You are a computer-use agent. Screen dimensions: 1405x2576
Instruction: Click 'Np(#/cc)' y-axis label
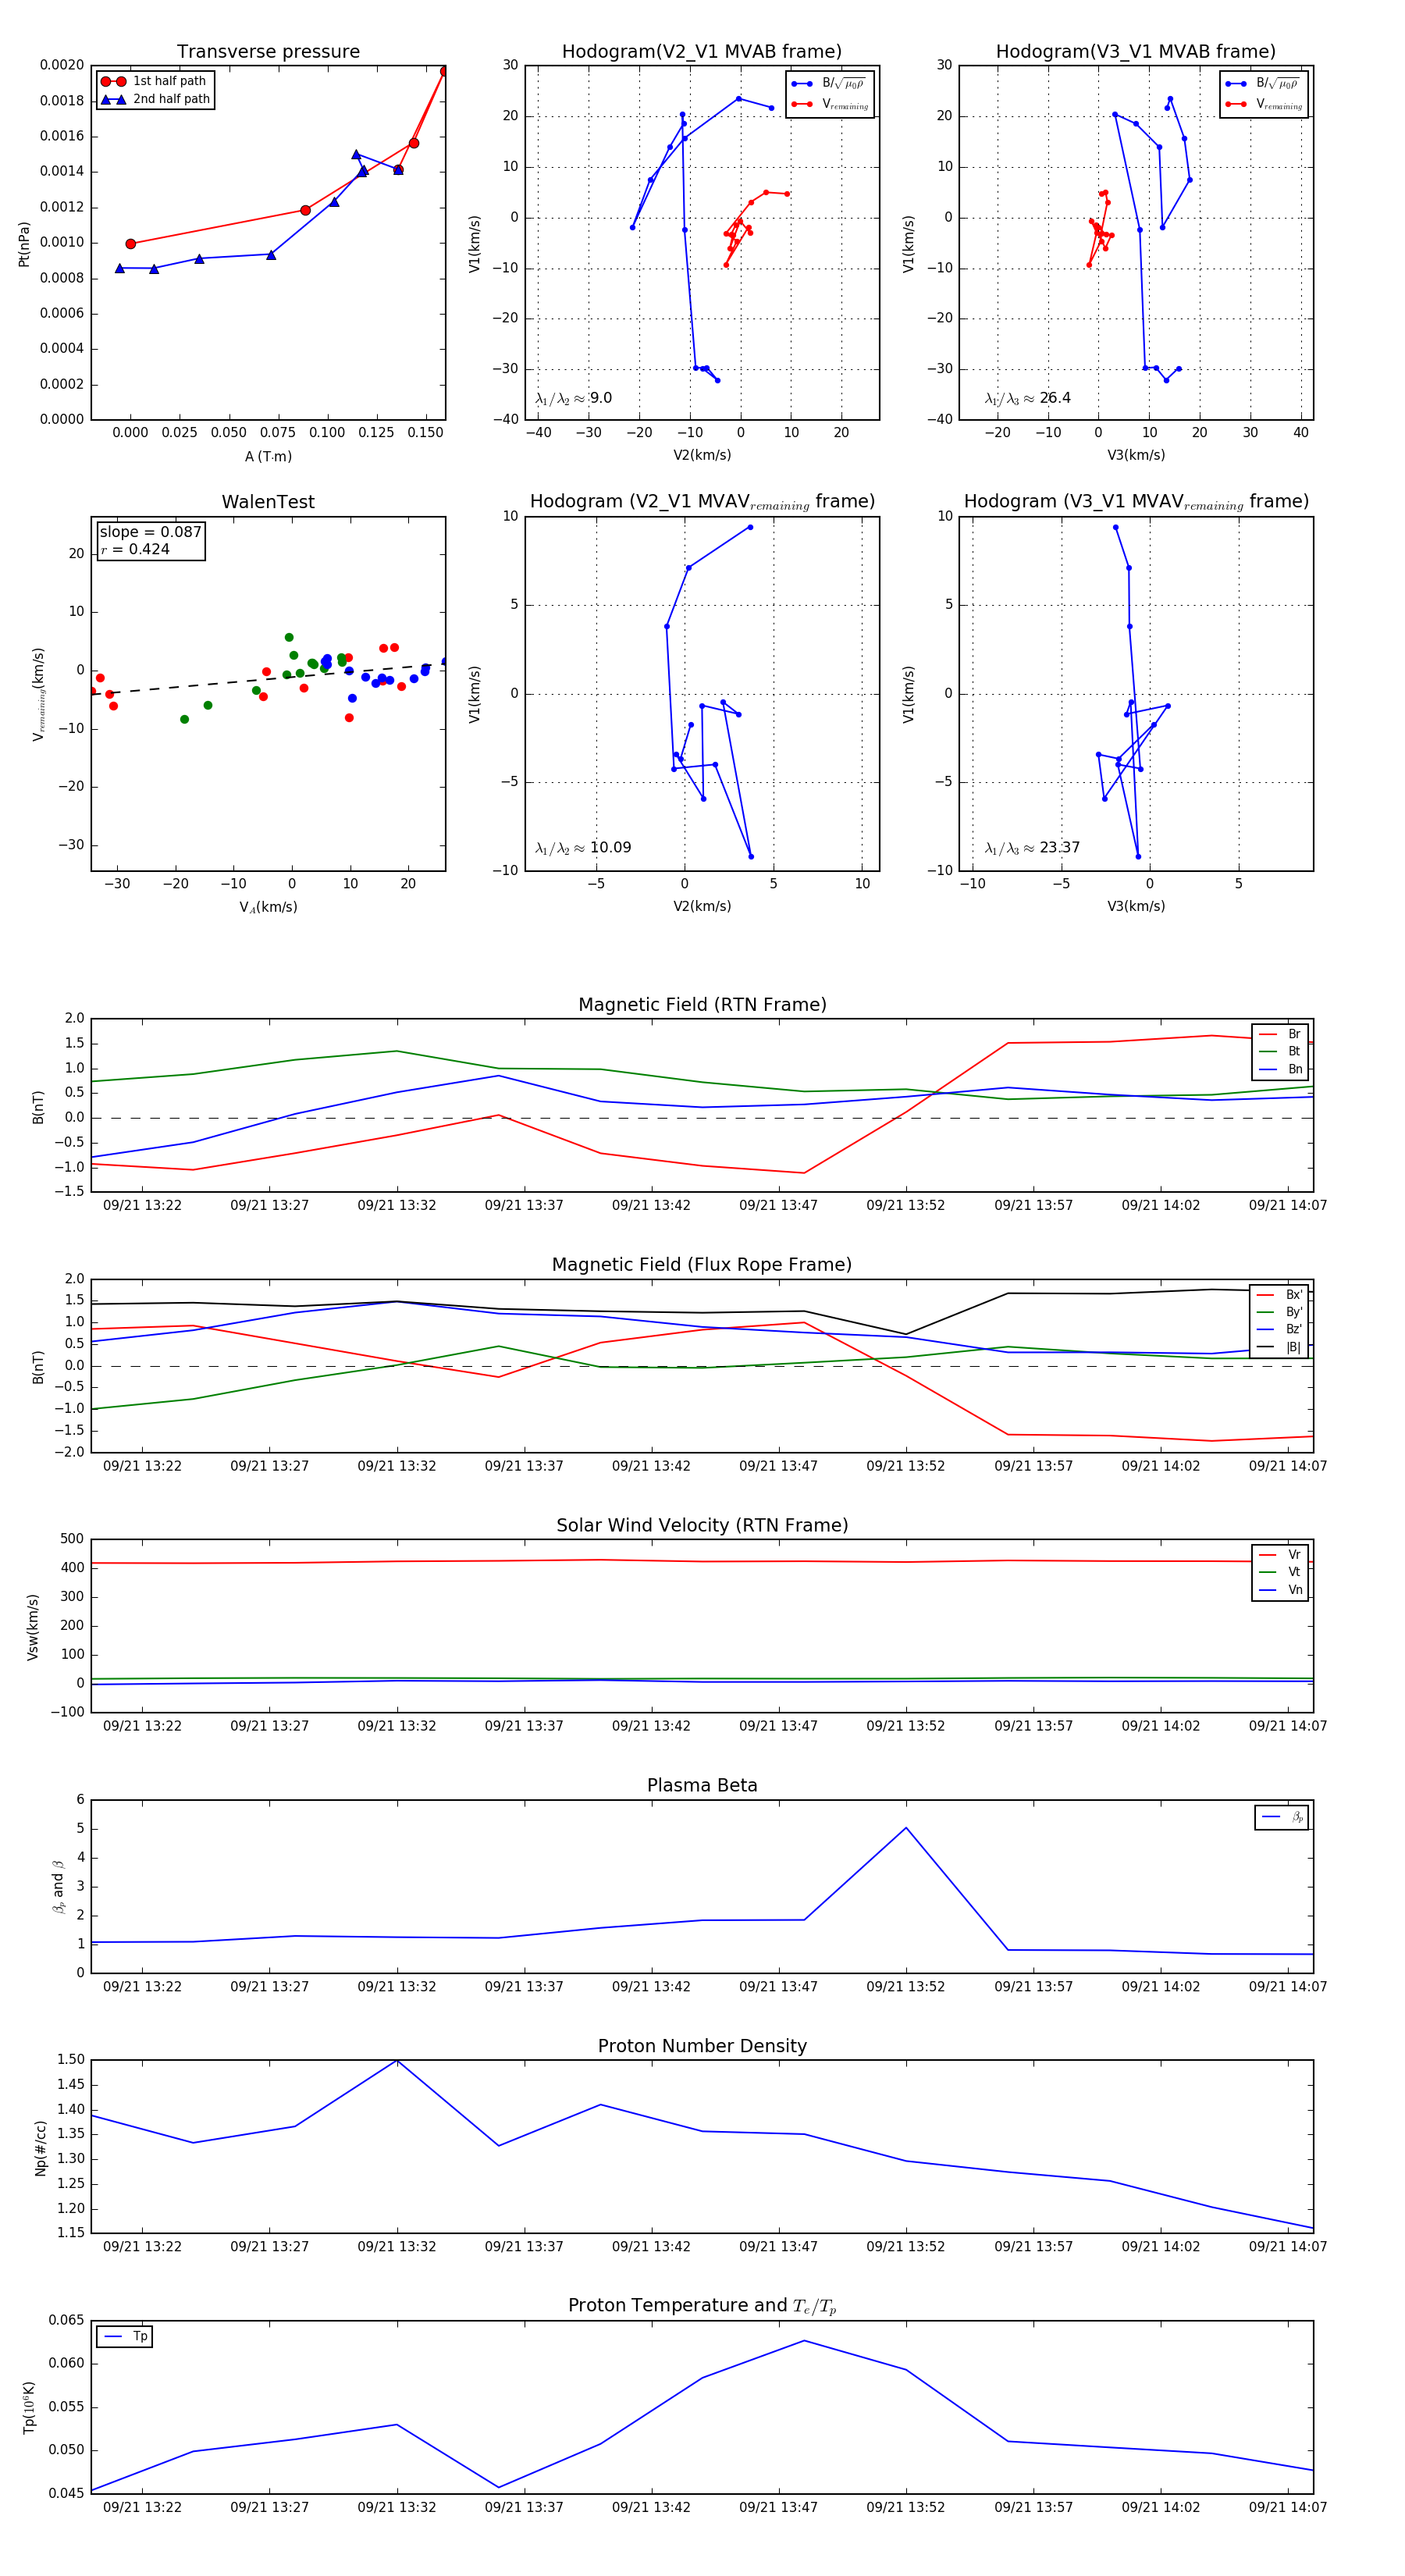(x=41, y=2148)
